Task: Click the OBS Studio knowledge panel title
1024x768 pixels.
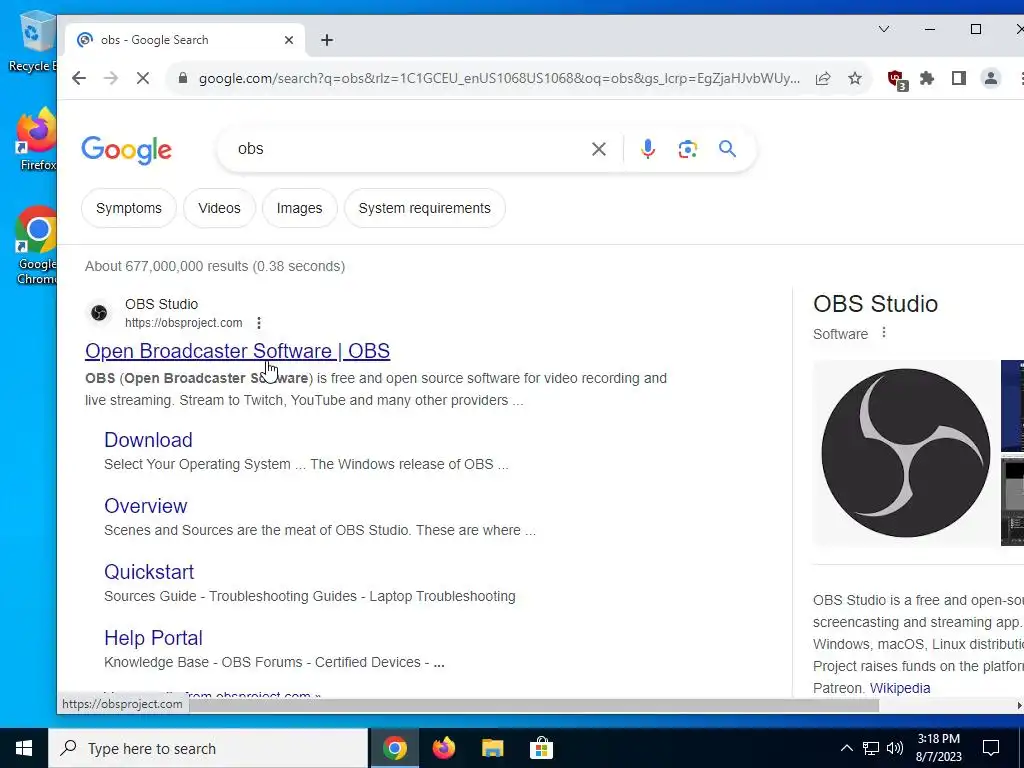Action: point(875,304)
